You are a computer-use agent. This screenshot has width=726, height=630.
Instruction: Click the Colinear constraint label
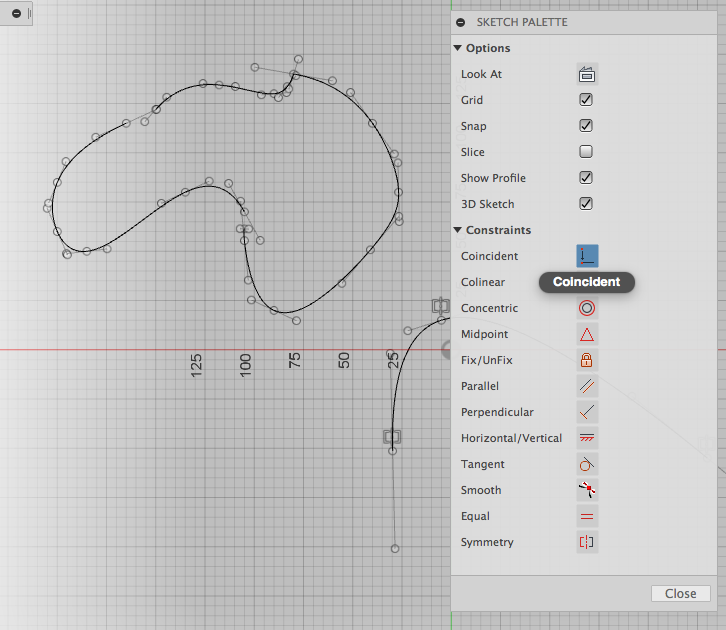tap(483, 282)
